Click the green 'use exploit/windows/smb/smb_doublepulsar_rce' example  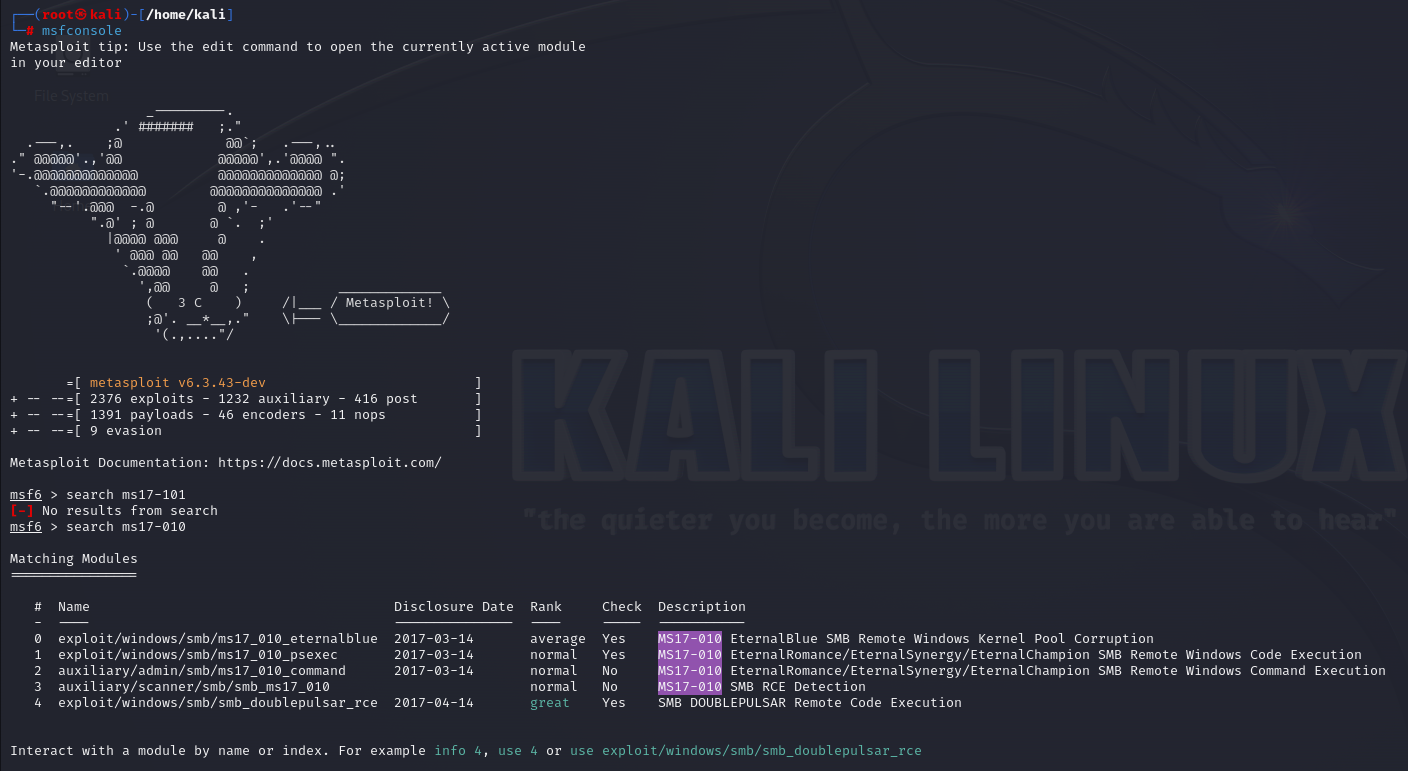746,751
